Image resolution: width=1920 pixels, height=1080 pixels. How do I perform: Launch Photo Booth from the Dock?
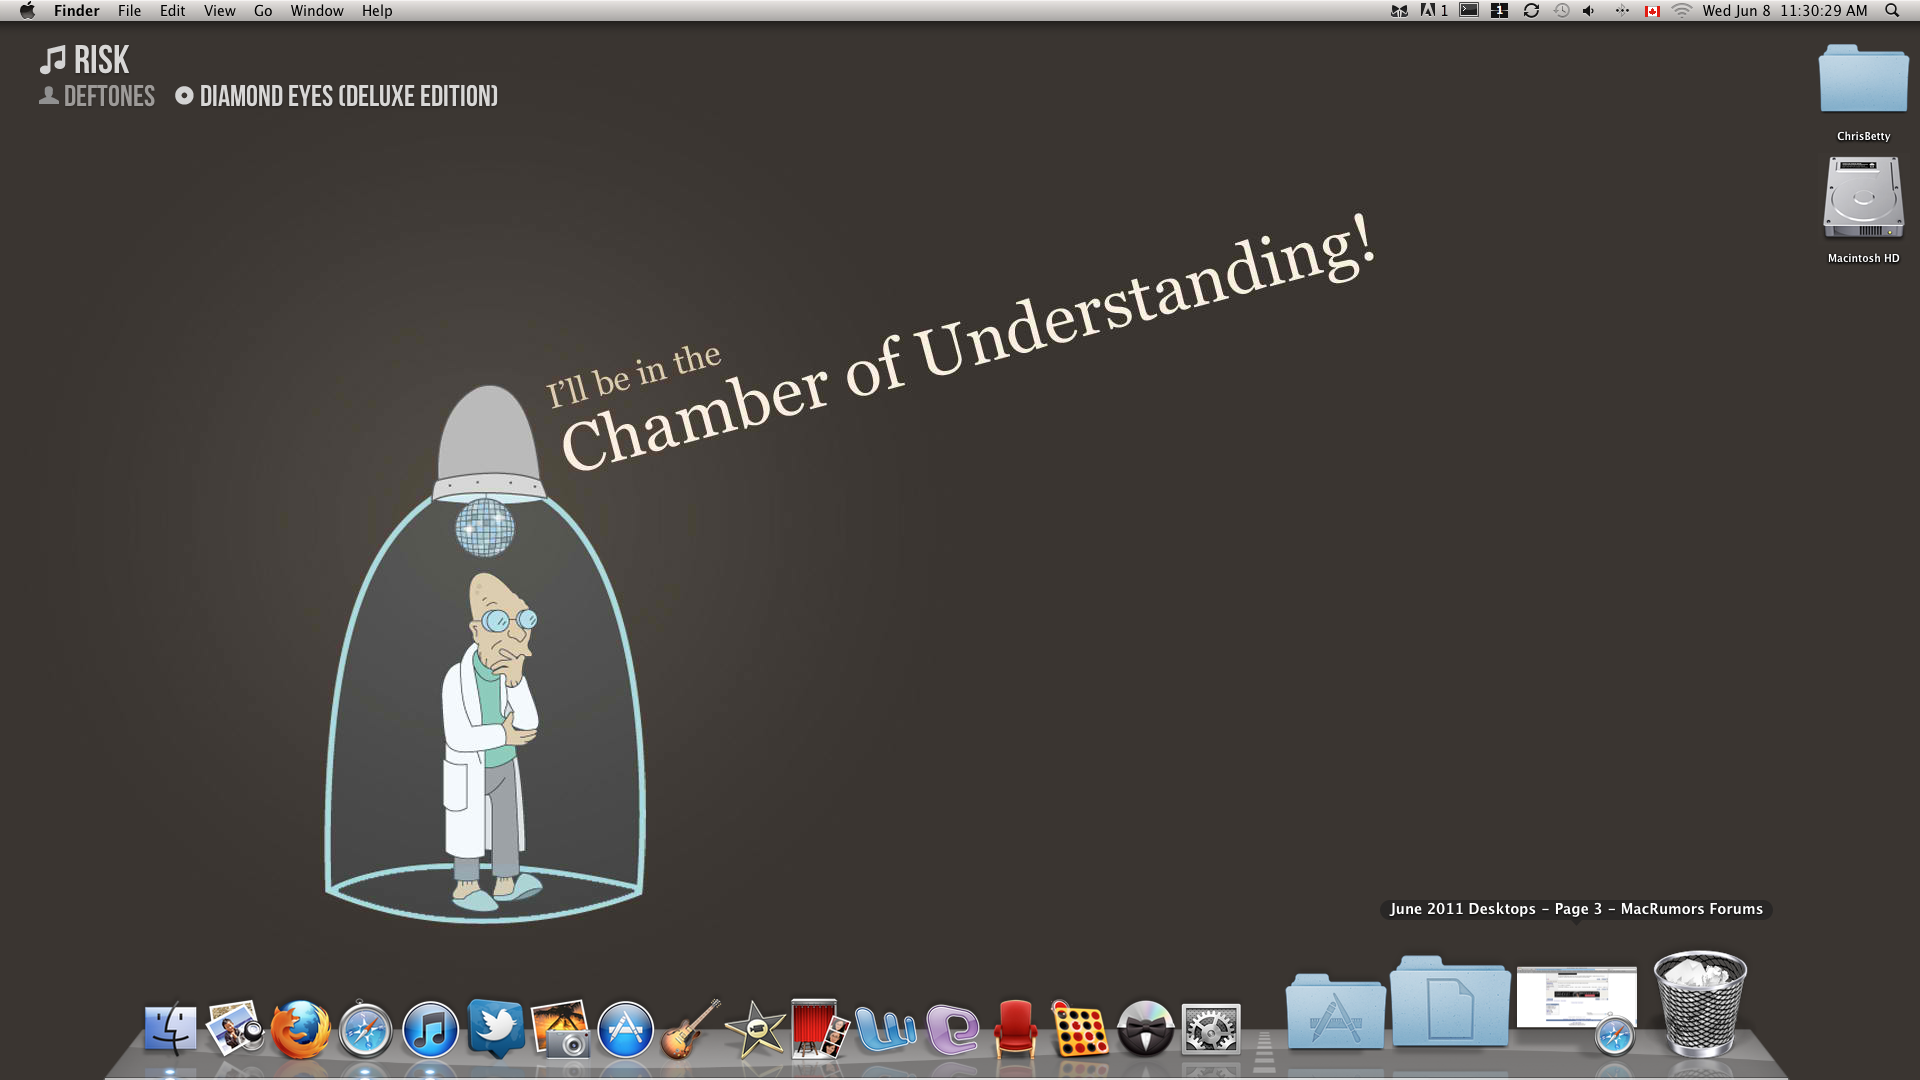click(x=820, y=1029)
